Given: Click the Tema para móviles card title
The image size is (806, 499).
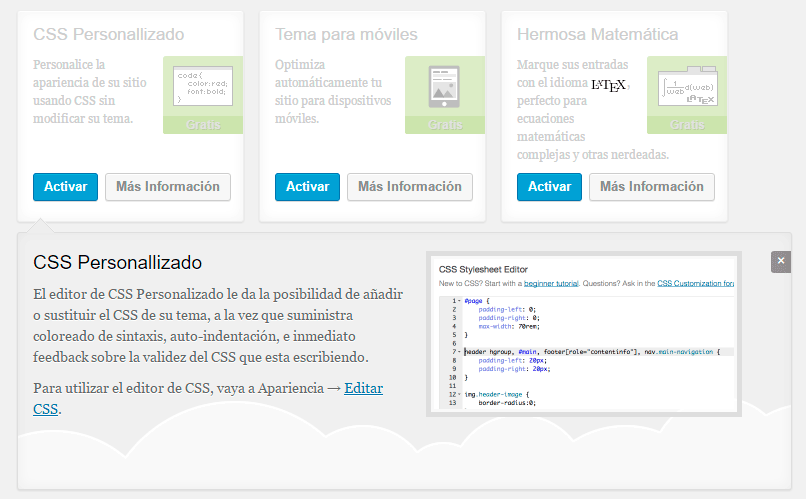Looking at the screenshot, I should point(346,35).
